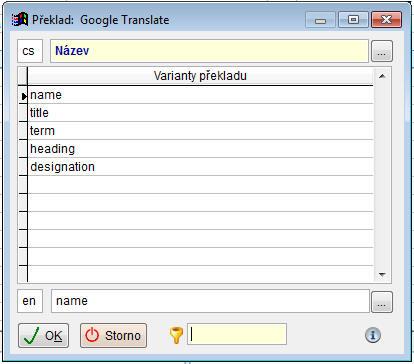Click the Název source text field
This screenshot has height=364, width=414.
(x=209, y=51)
